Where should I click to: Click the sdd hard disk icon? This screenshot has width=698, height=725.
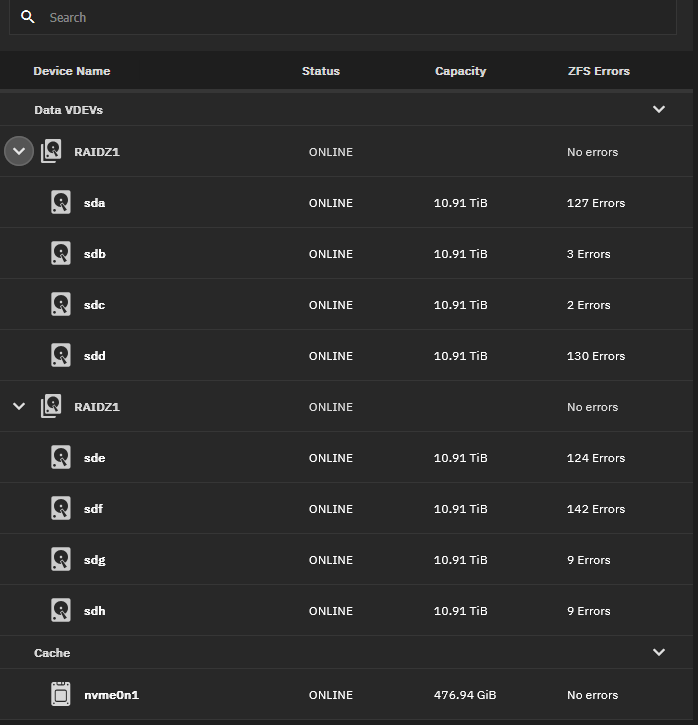[61, 356]
